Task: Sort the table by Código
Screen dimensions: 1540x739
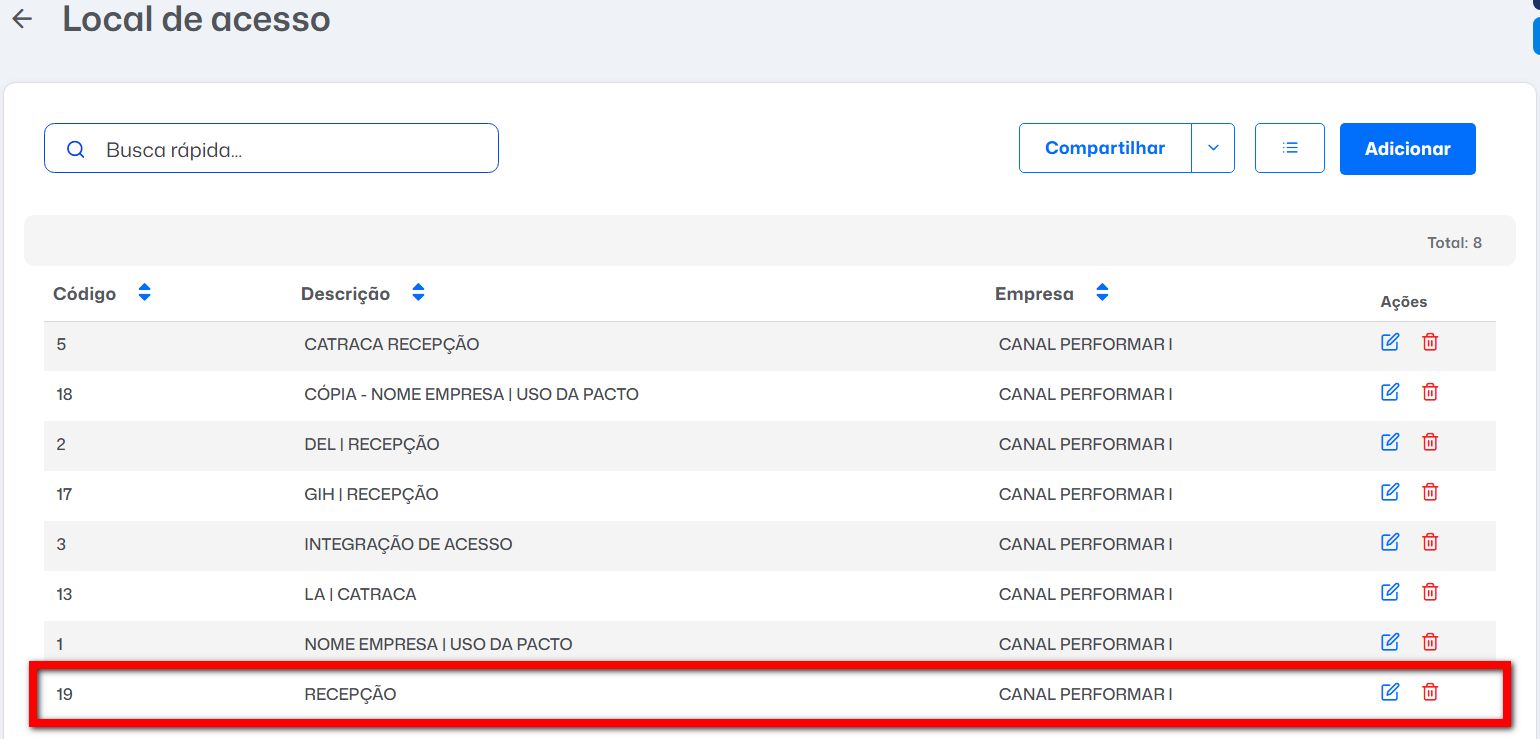Action: 144,293
